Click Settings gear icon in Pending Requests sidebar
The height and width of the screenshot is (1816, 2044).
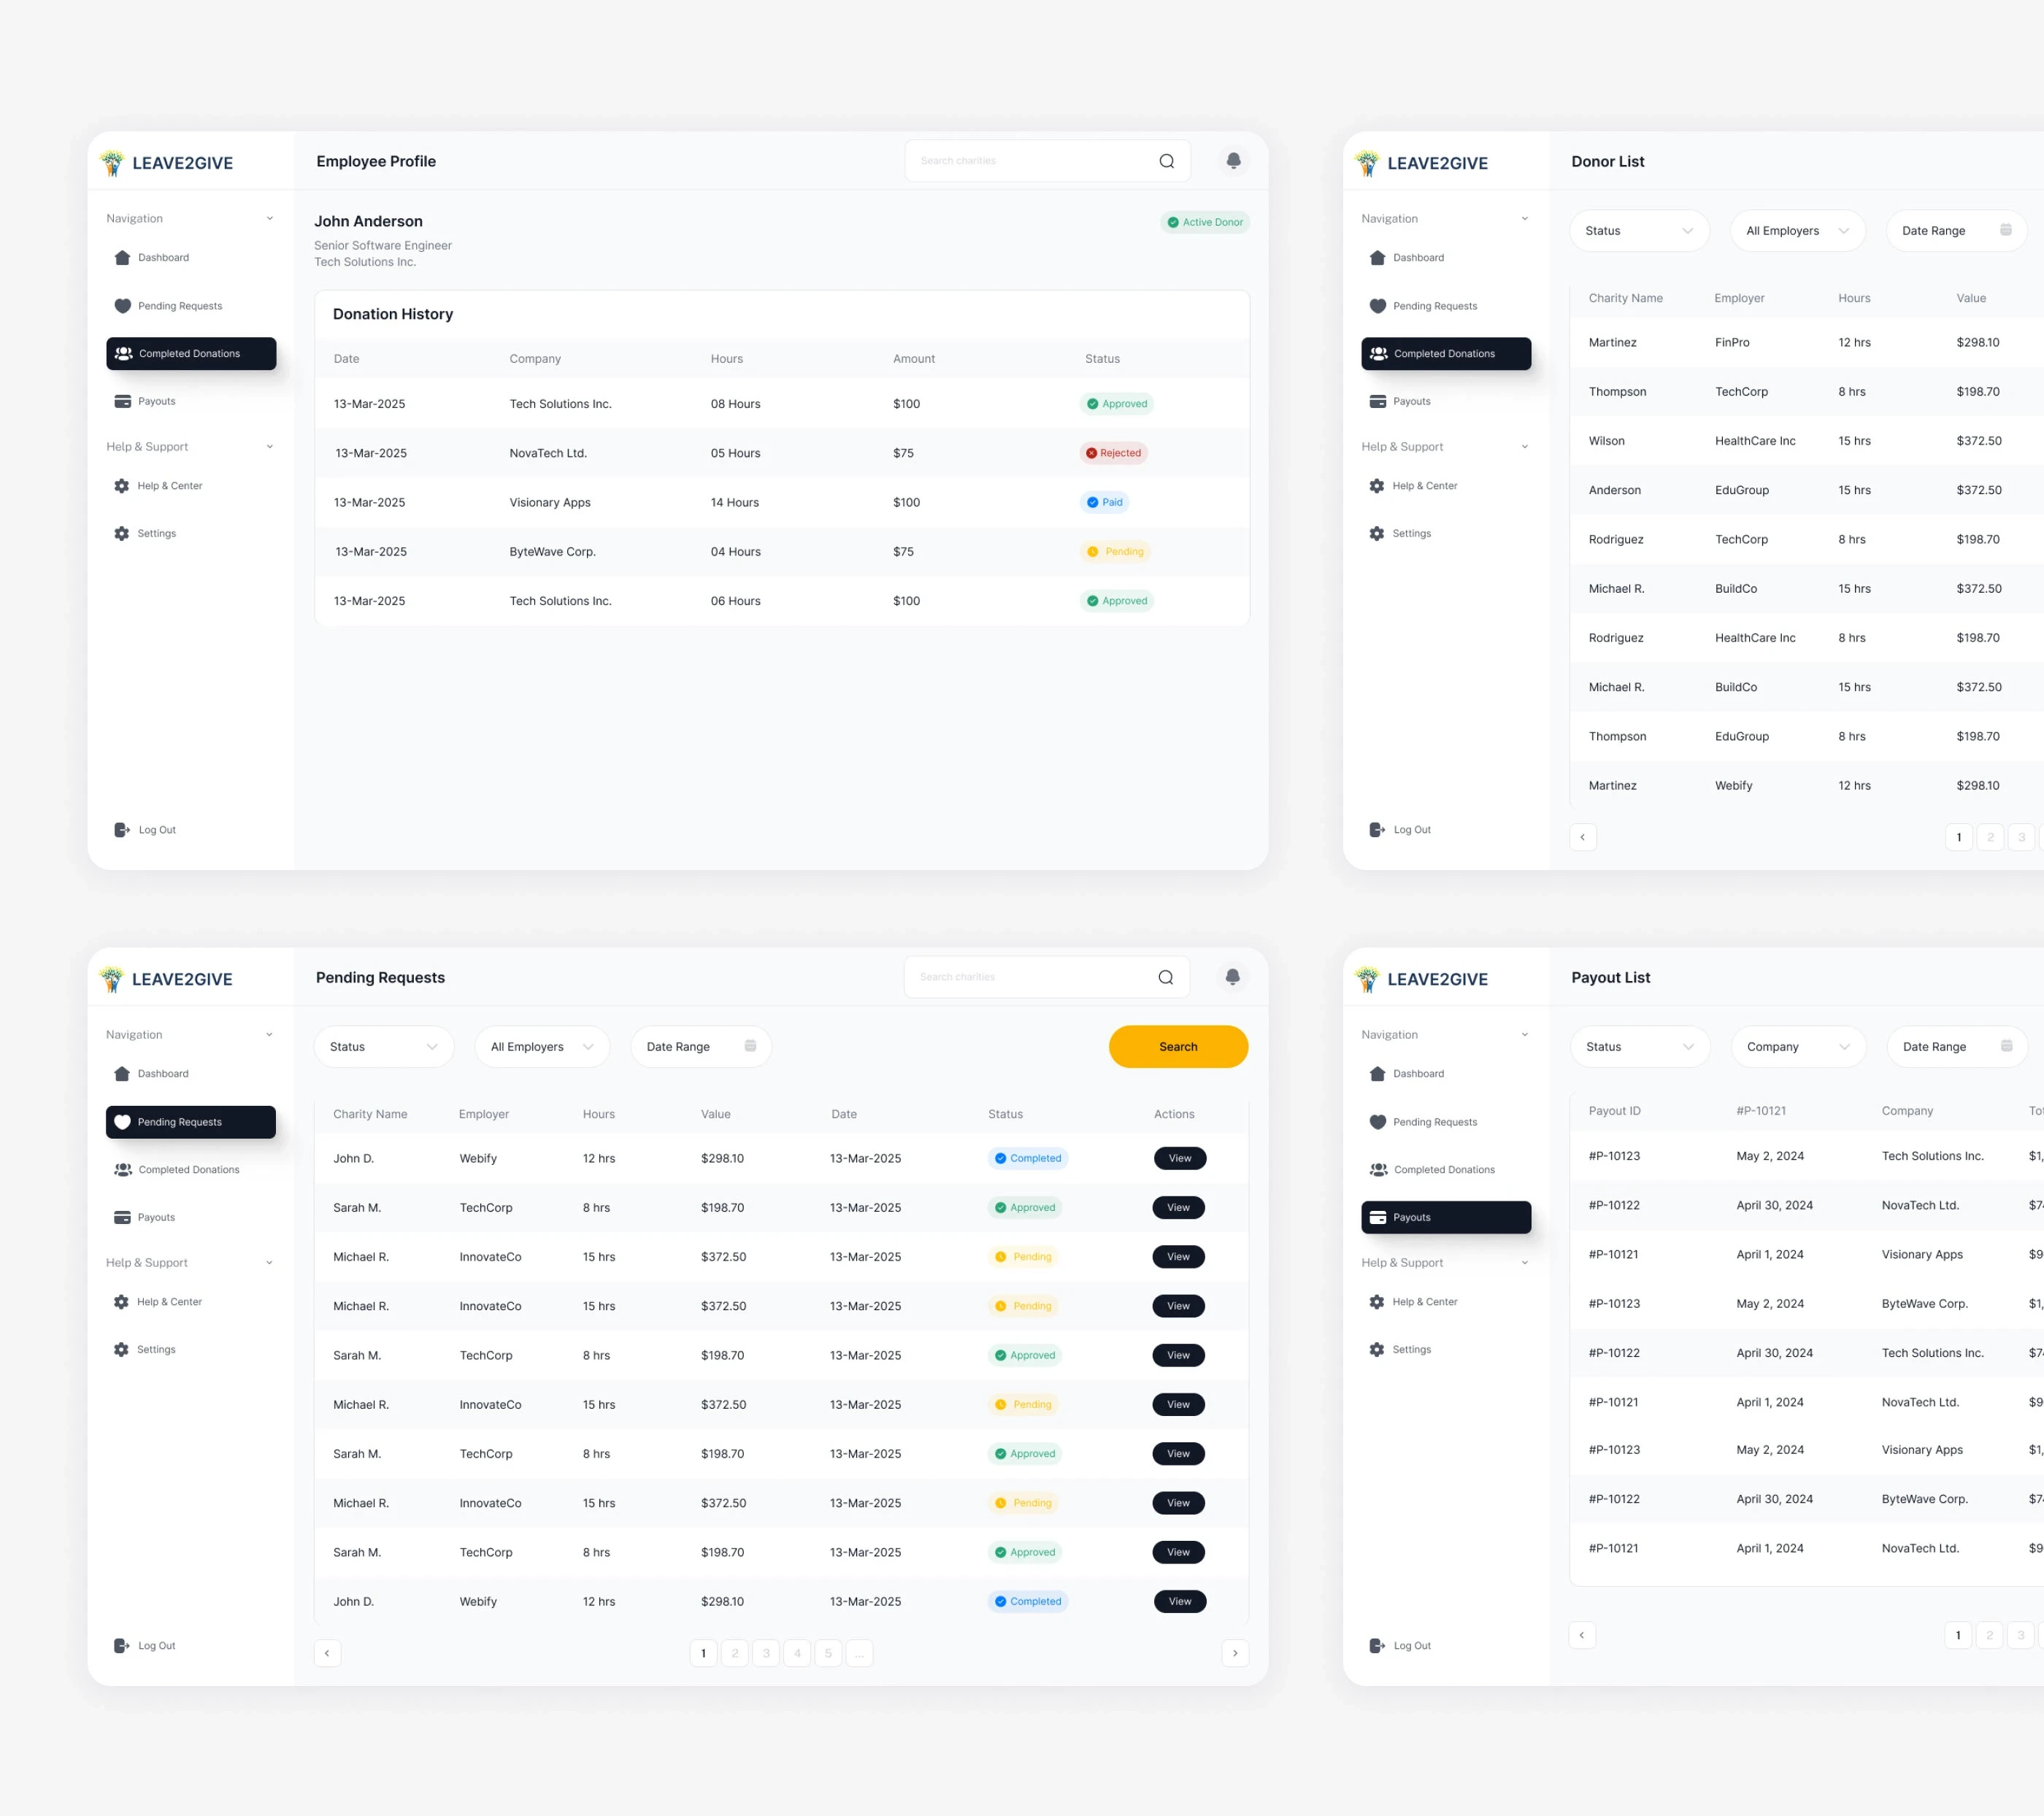(x=121, y=1350)
